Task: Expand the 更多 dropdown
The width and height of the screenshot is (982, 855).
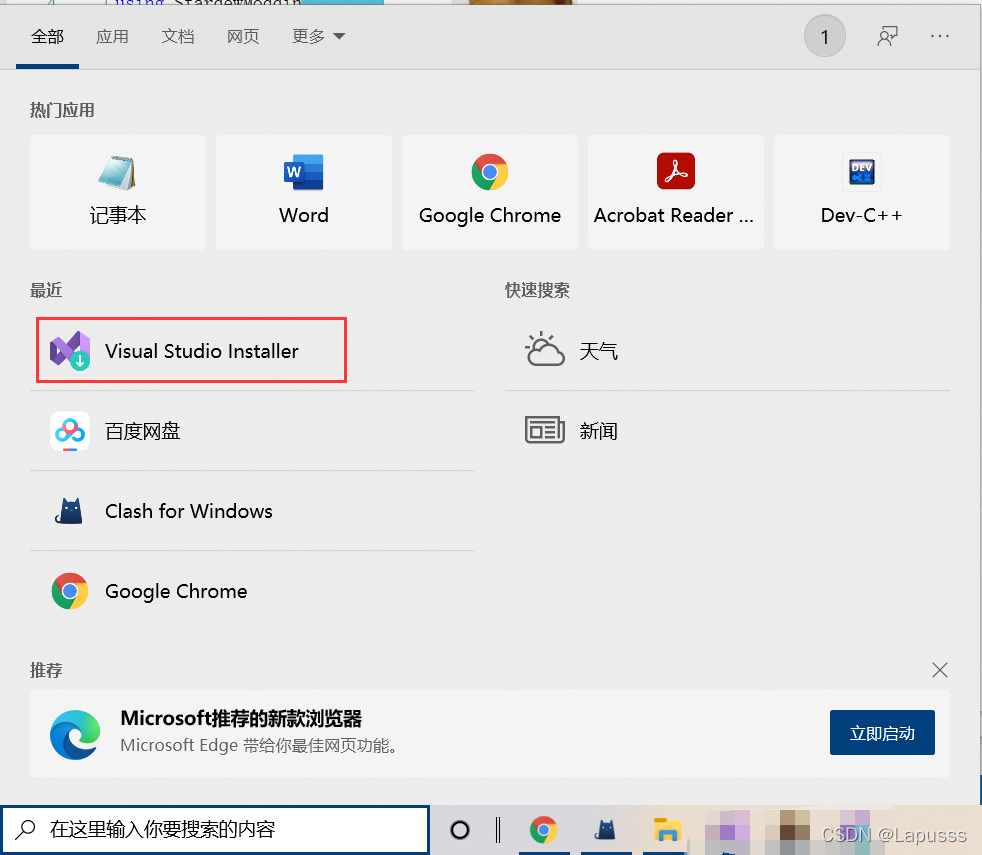Action: pos(318,36)
